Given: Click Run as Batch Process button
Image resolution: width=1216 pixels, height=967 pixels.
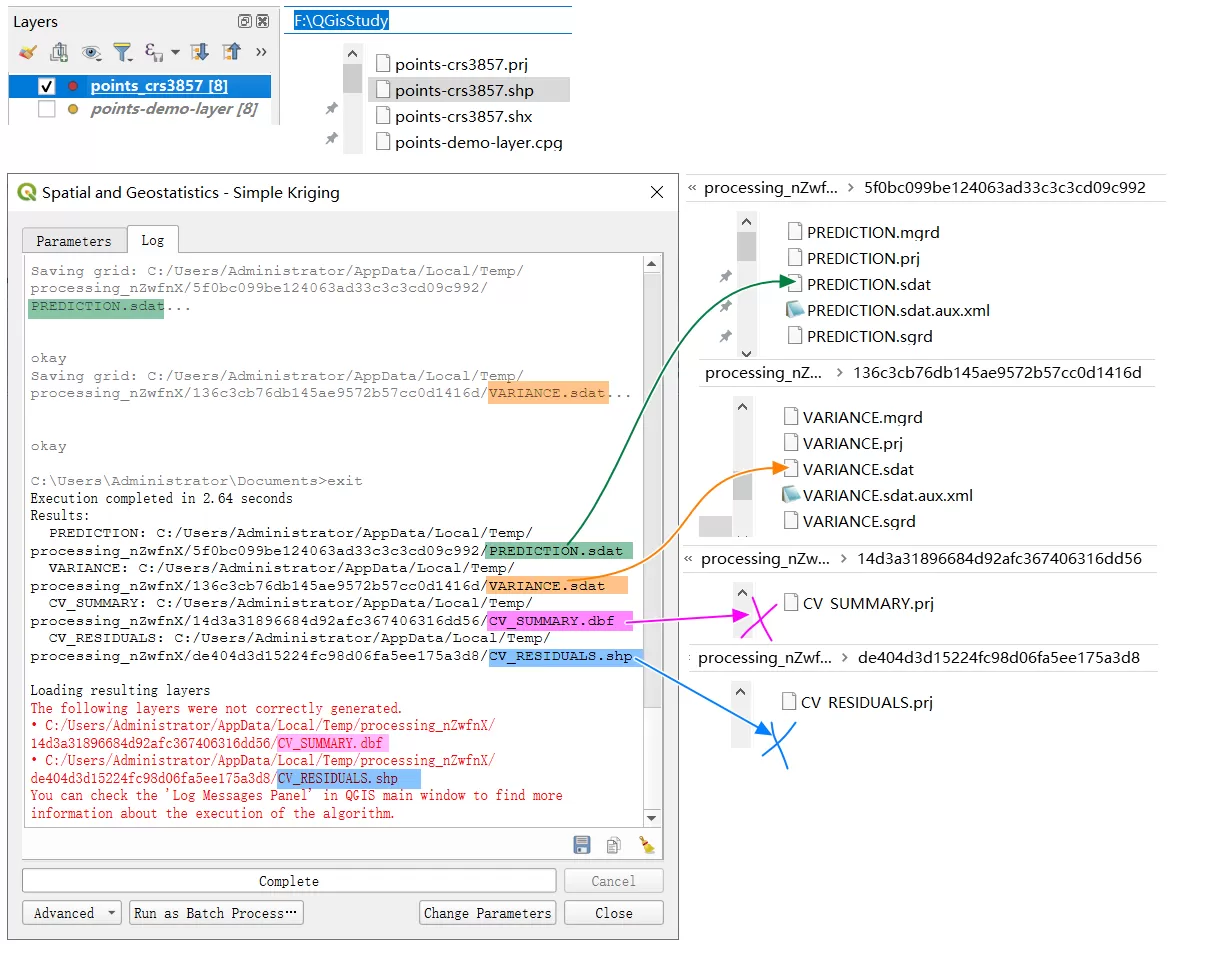Looking at the screenshot, I should [x=216, y=913].
